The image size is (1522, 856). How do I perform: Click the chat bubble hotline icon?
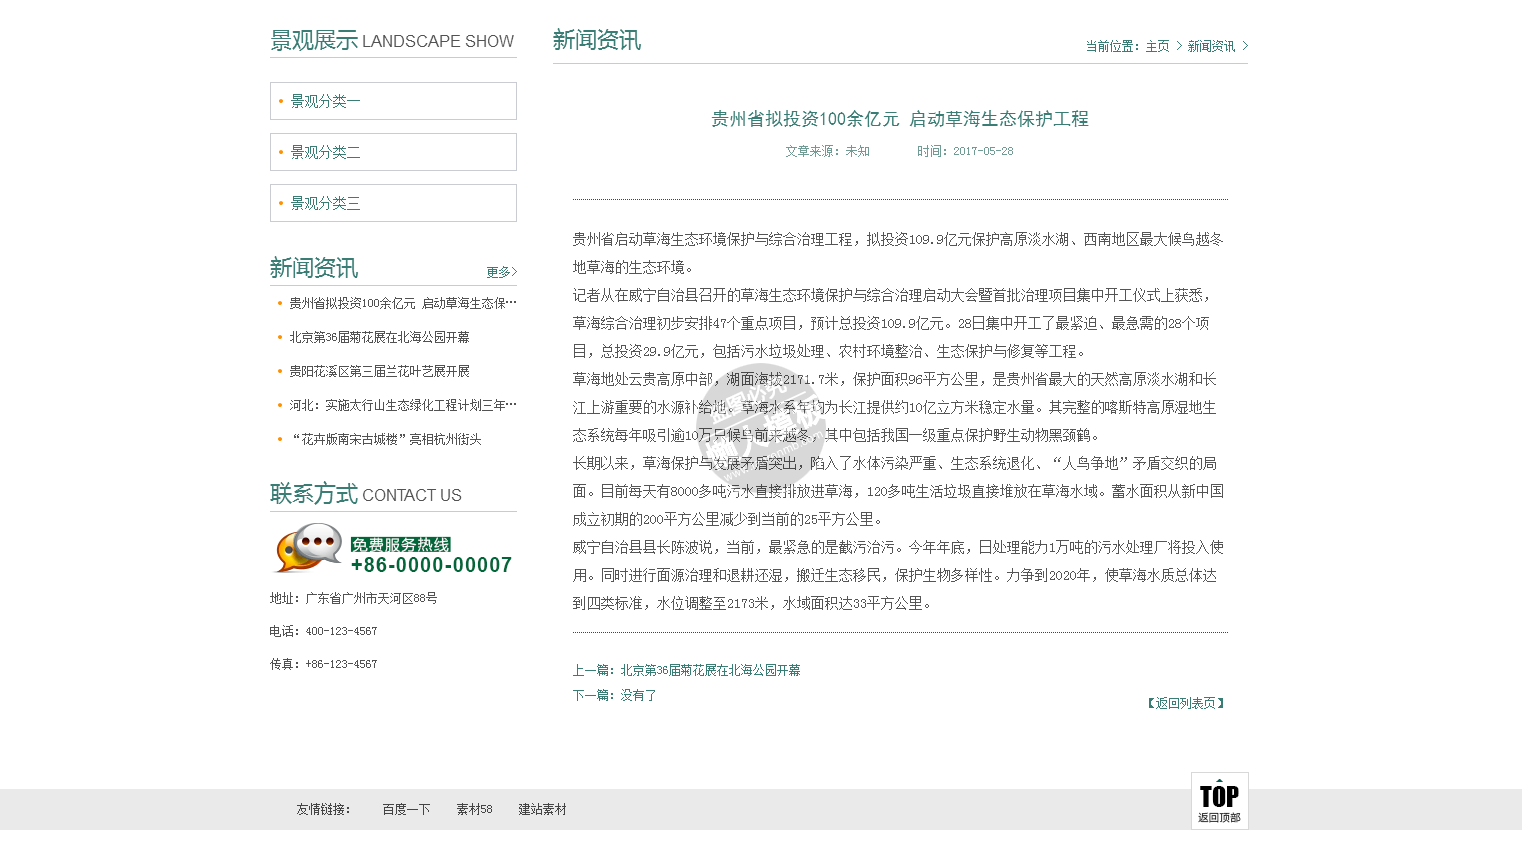tap(308, 548)
